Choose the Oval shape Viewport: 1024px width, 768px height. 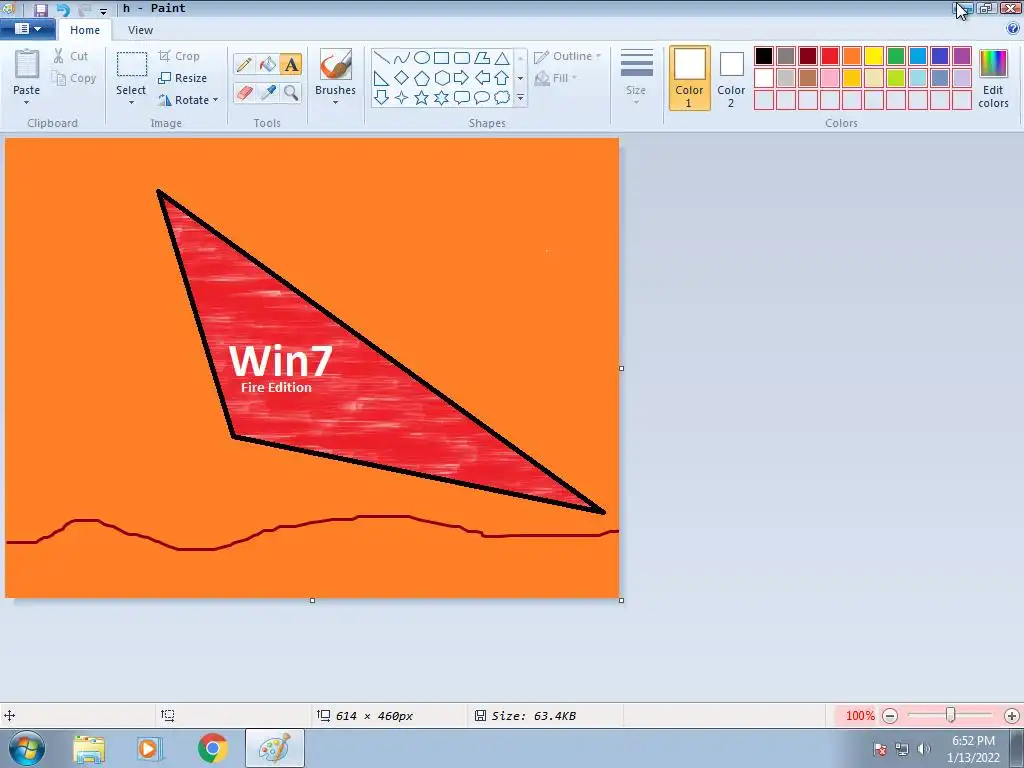tap(422, 58)
